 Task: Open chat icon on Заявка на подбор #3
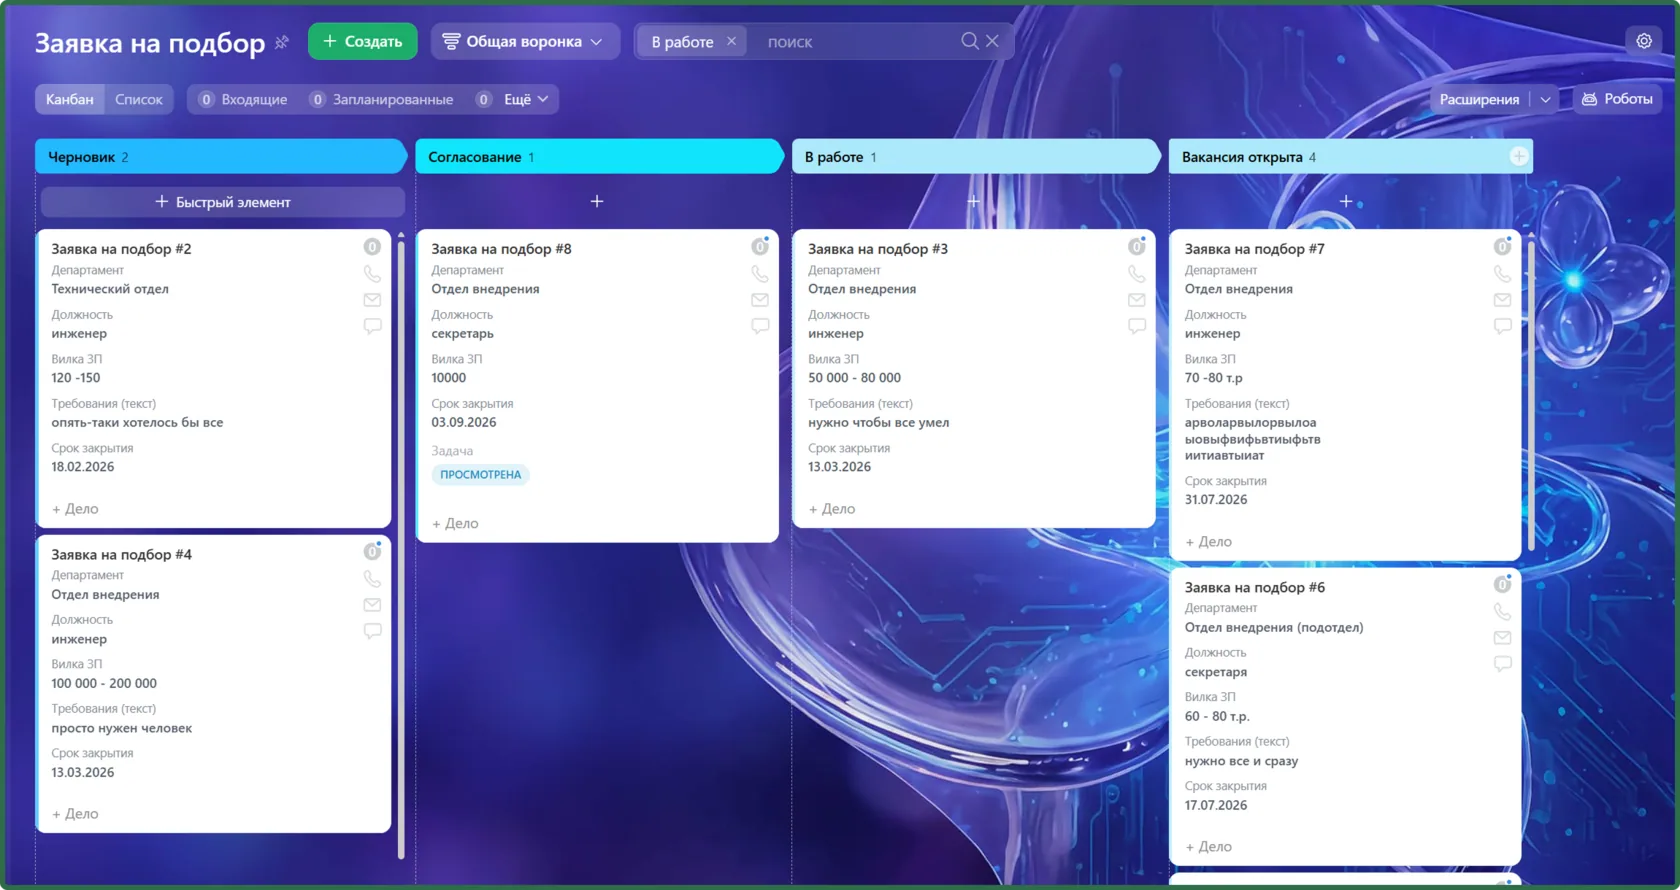(1137, 326)
